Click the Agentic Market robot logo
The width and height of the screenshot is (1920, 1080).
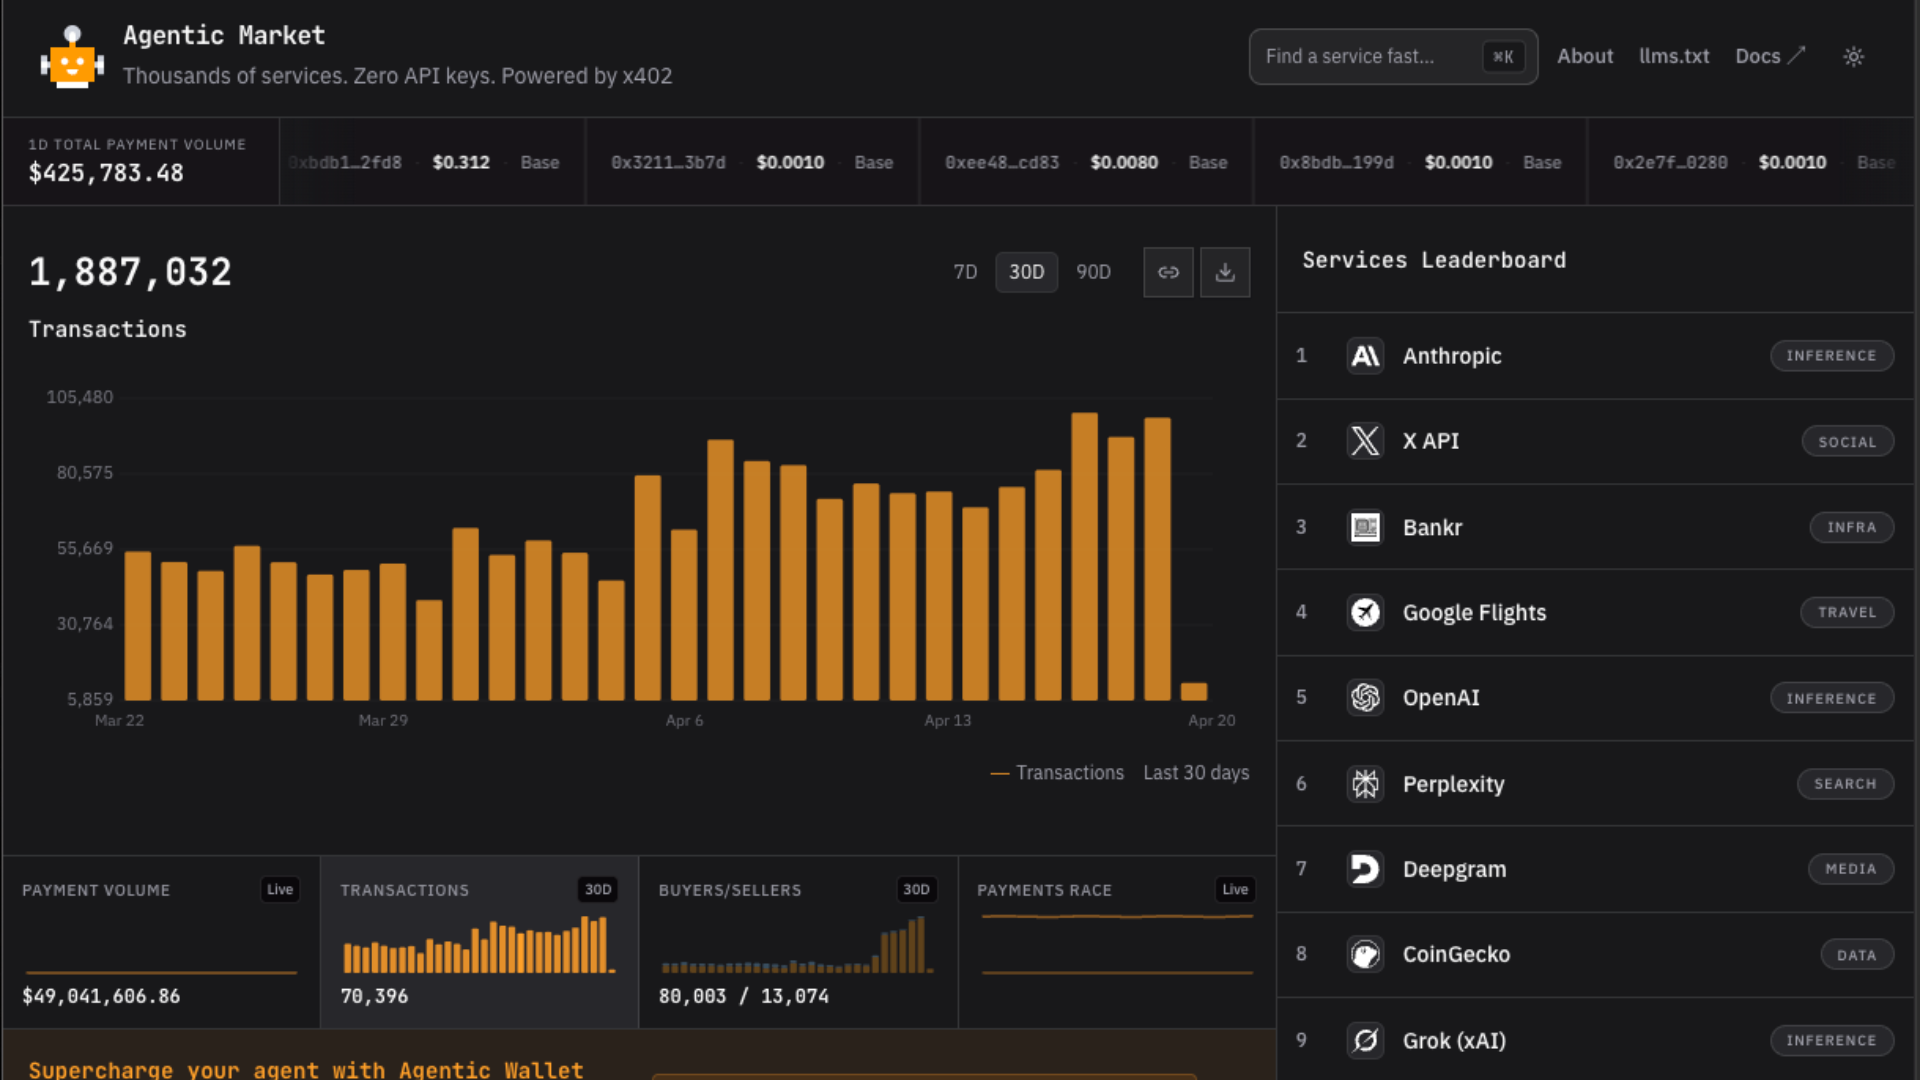[x=72, y=57]
